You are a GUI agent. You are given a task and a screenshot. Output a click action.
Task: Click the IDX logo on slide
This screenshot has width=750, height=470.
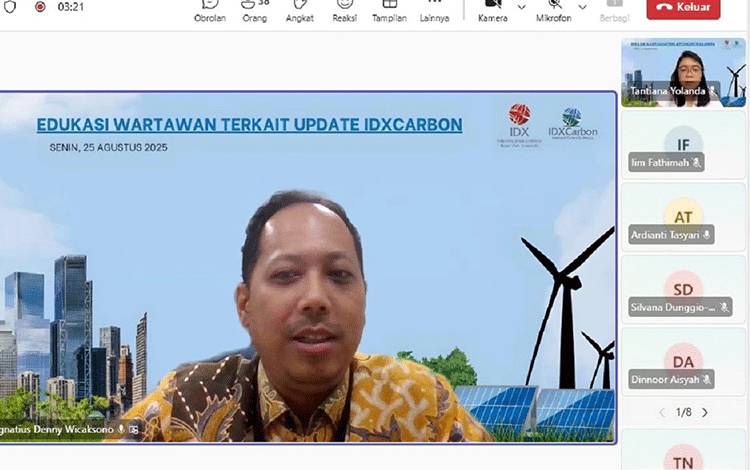pos(519,125)
